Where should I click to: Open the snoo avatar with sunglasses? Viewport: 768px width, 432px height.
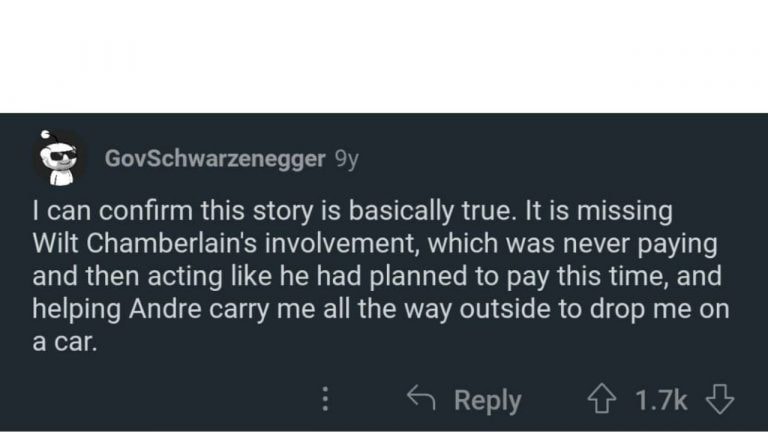pyautogui.click(x=58, y=158)
